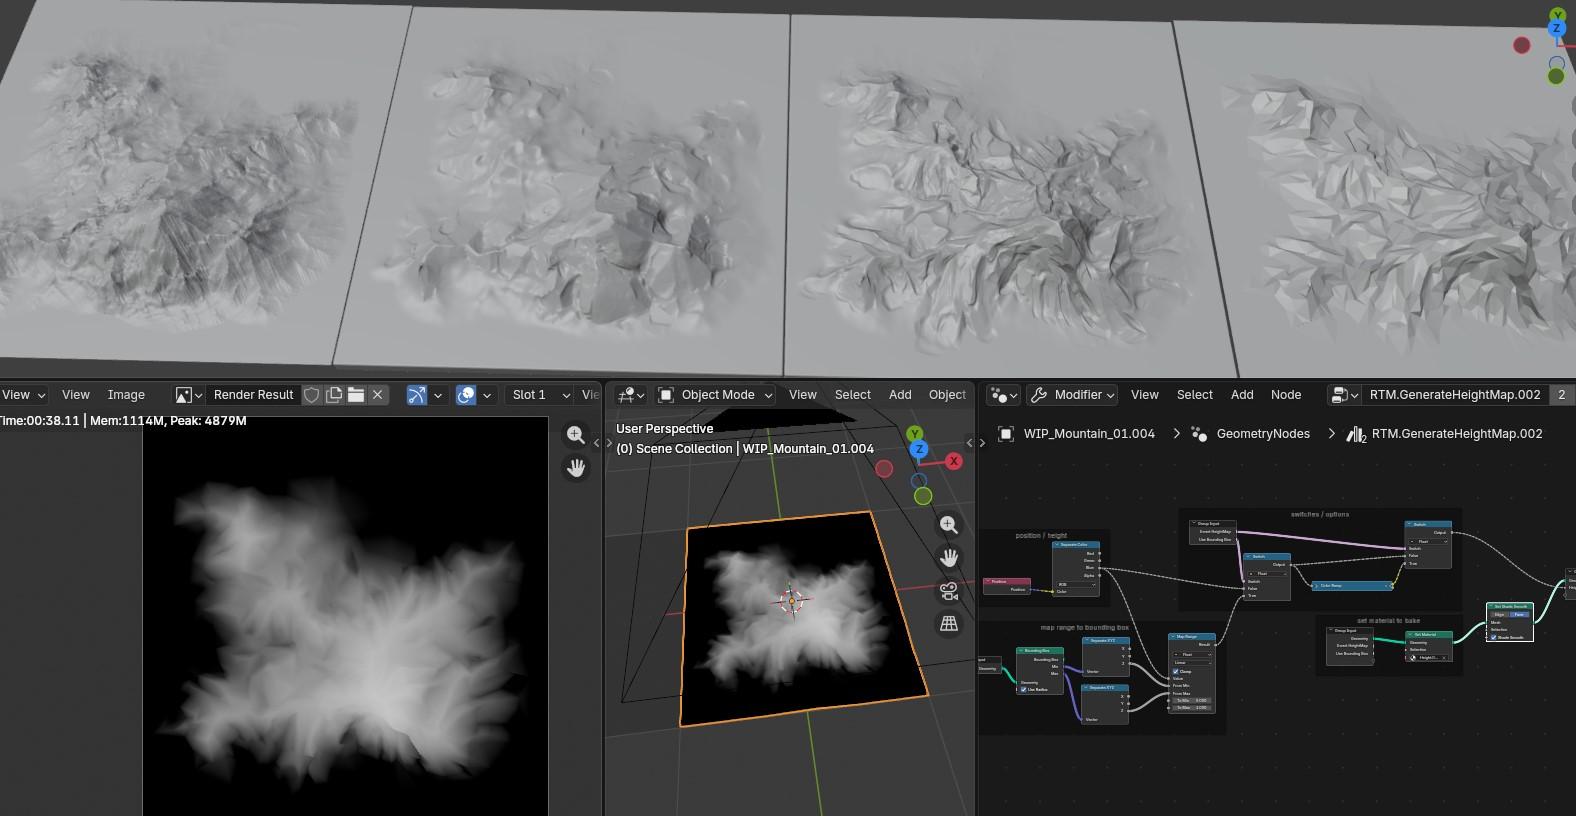The width and height of the screenshot is (1576, 816).
Task: Click the RTM.GenerateHeightMap.002 node group name field
Action: point(1454,395)
